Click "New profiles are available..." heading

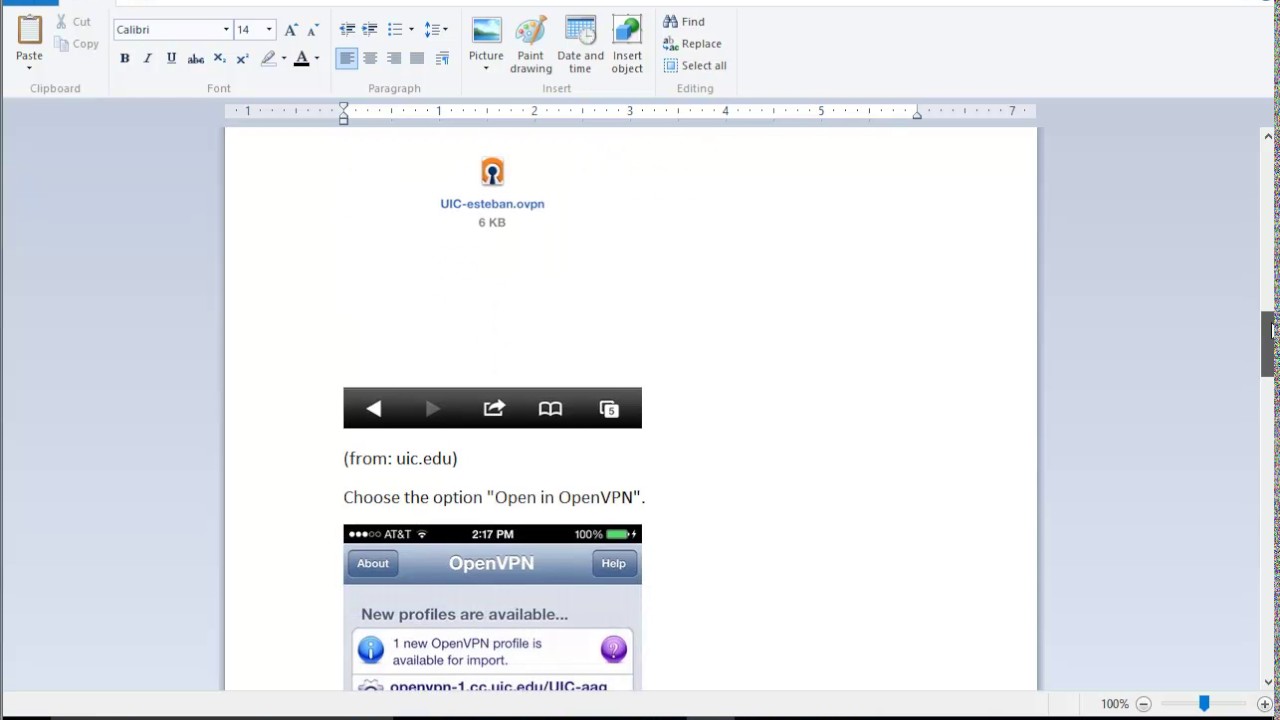(x=464, y=614)
